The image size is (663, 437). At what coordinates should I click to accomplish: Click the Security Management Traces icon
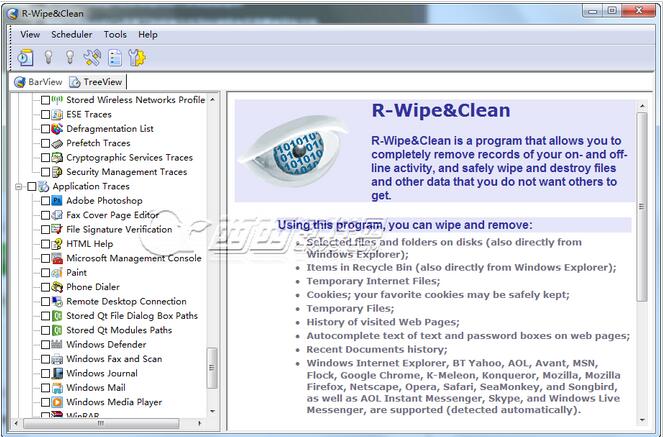pos(57,172)
